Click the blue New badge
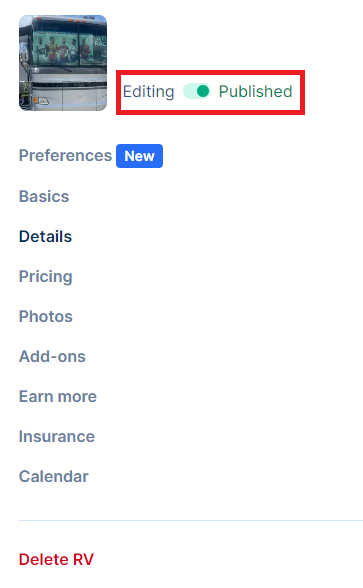The height and width of the screenshot is (588, 363). point(140,156)
